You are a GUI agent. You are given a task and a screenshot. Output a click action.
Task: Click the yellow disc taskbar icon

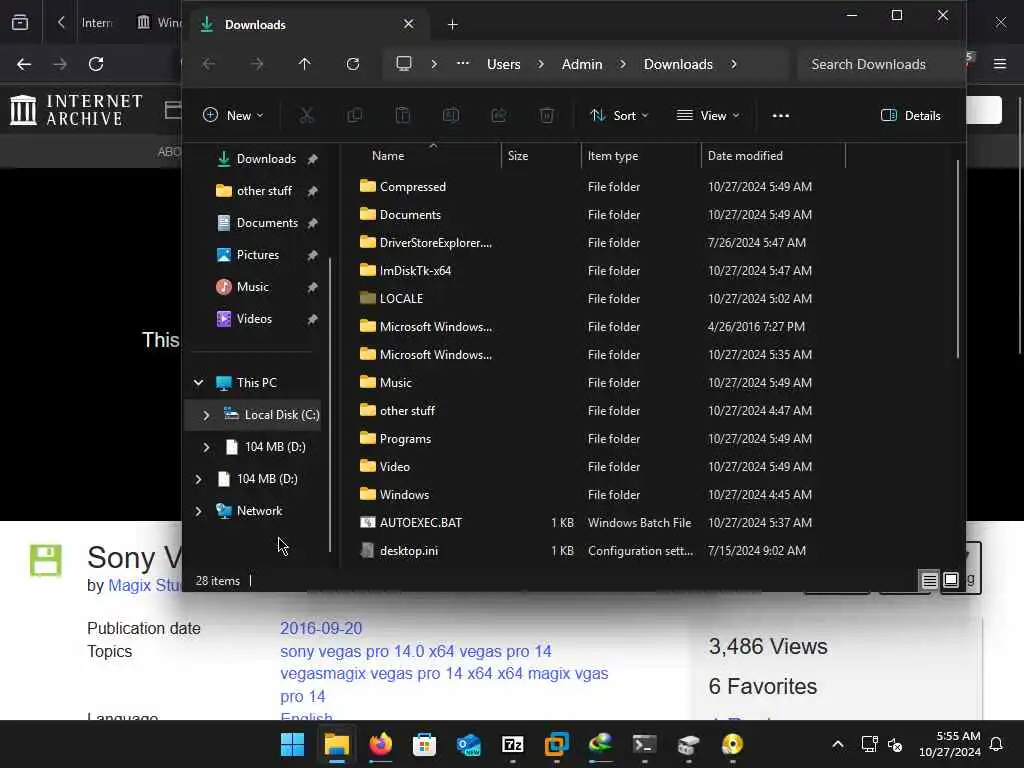click(732, 744)
